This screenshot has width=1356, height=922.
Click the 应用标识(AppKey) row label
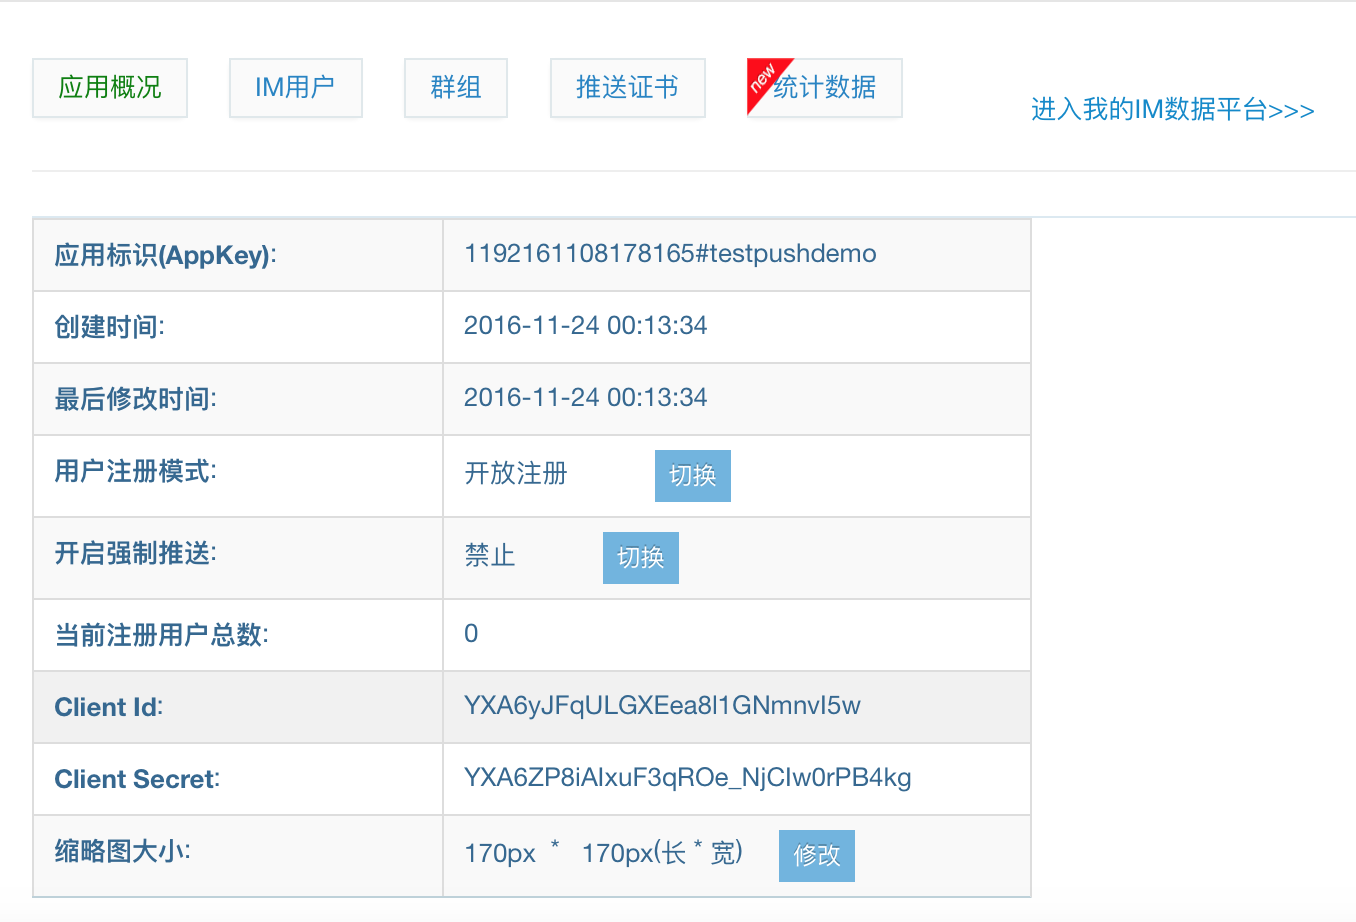165,256
